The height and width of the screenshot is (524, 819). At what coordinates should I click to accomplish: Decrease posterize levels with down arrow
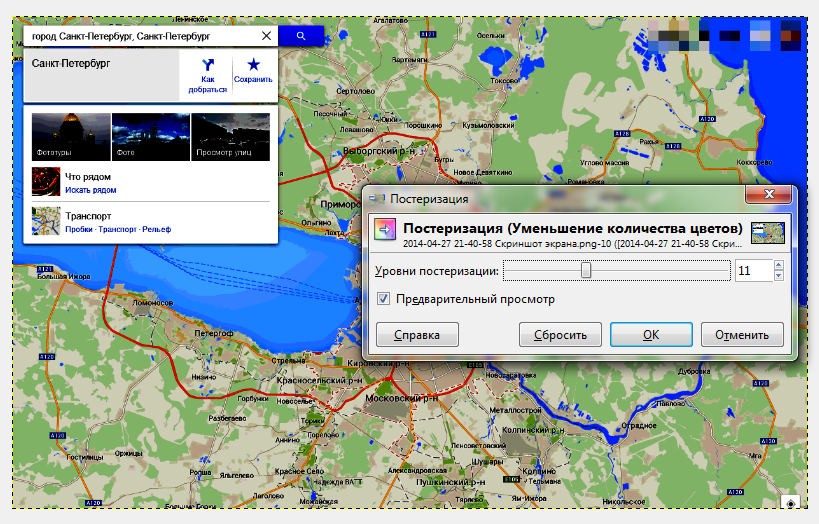click(779, 276)
